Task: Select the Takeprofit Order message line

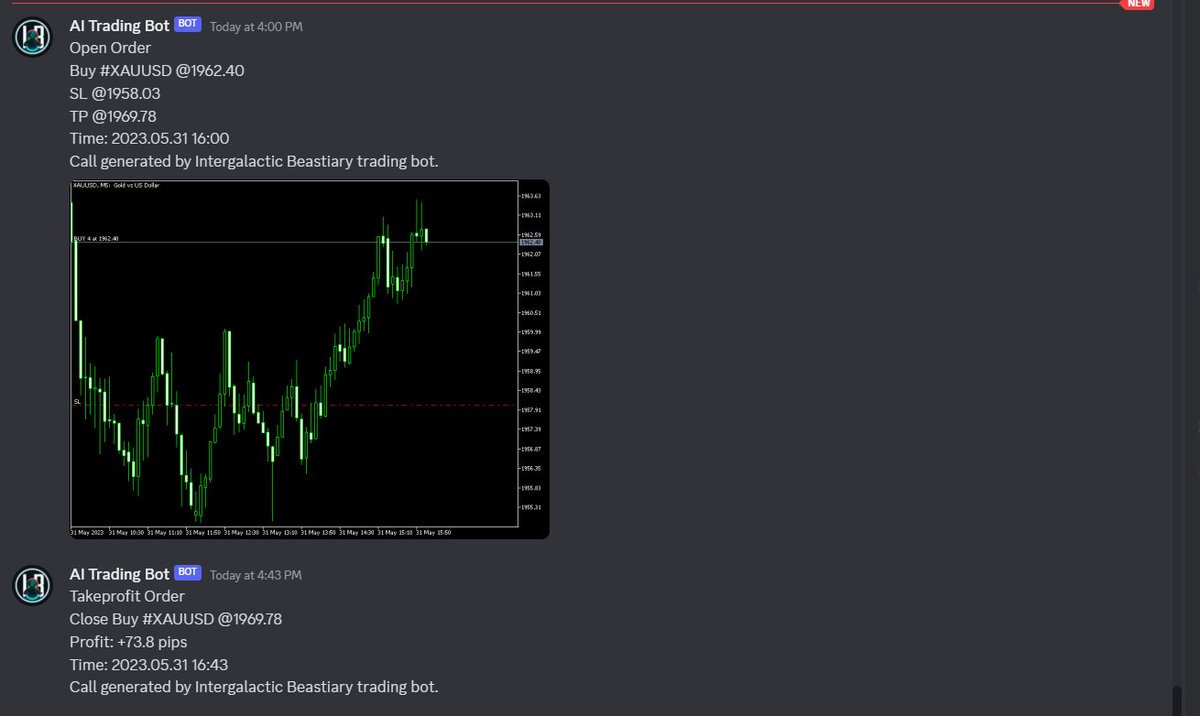Action: pyautogui.click(x=127, y=596)
